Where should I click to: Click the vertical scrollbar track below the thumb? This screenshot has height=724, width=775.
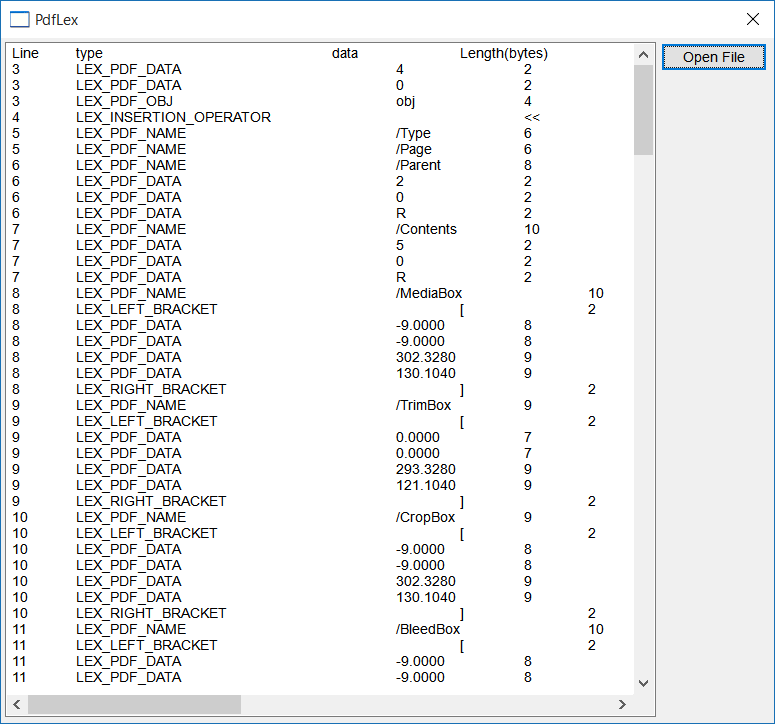(643, 414)
